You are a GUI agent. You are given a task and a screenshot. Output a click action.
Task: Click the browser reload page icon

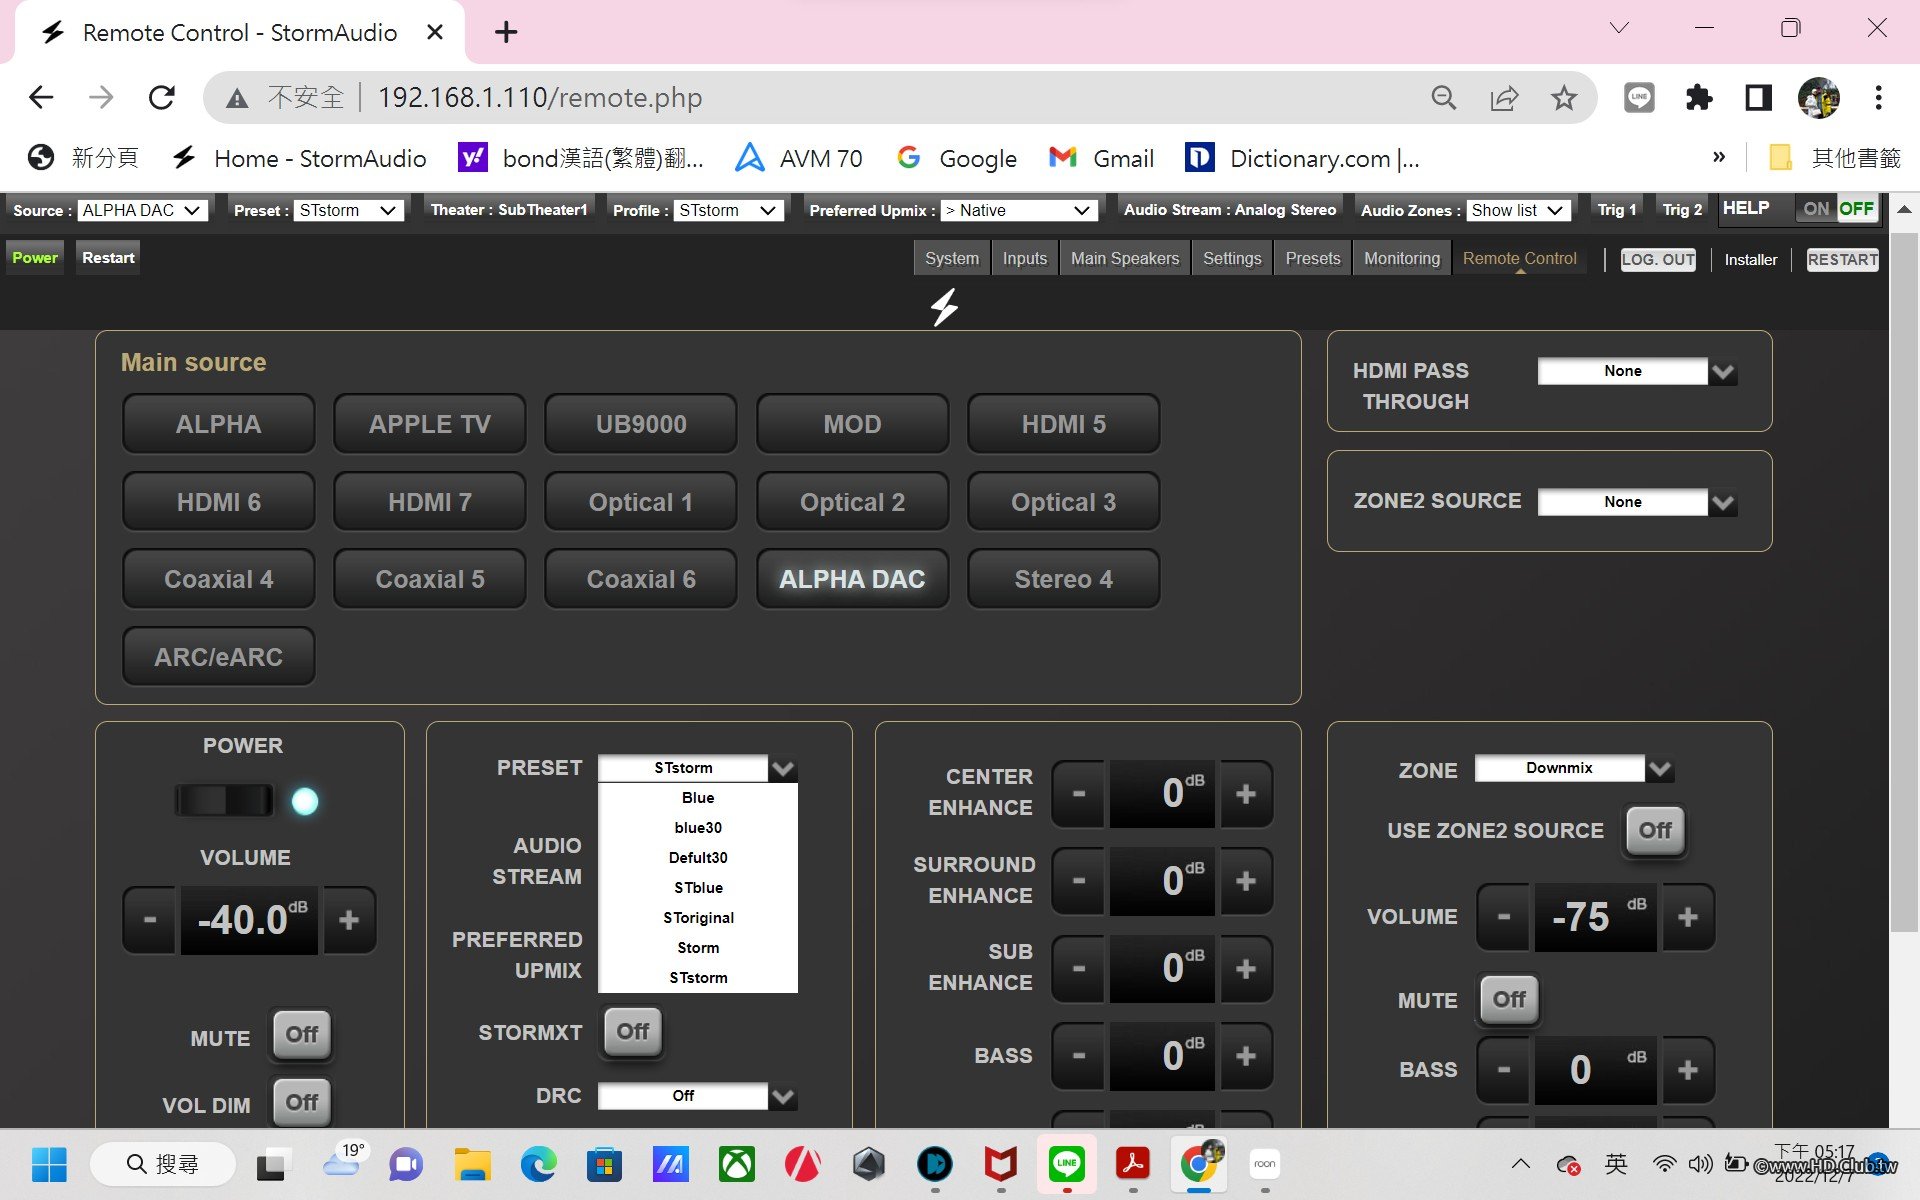click(162, 97)
